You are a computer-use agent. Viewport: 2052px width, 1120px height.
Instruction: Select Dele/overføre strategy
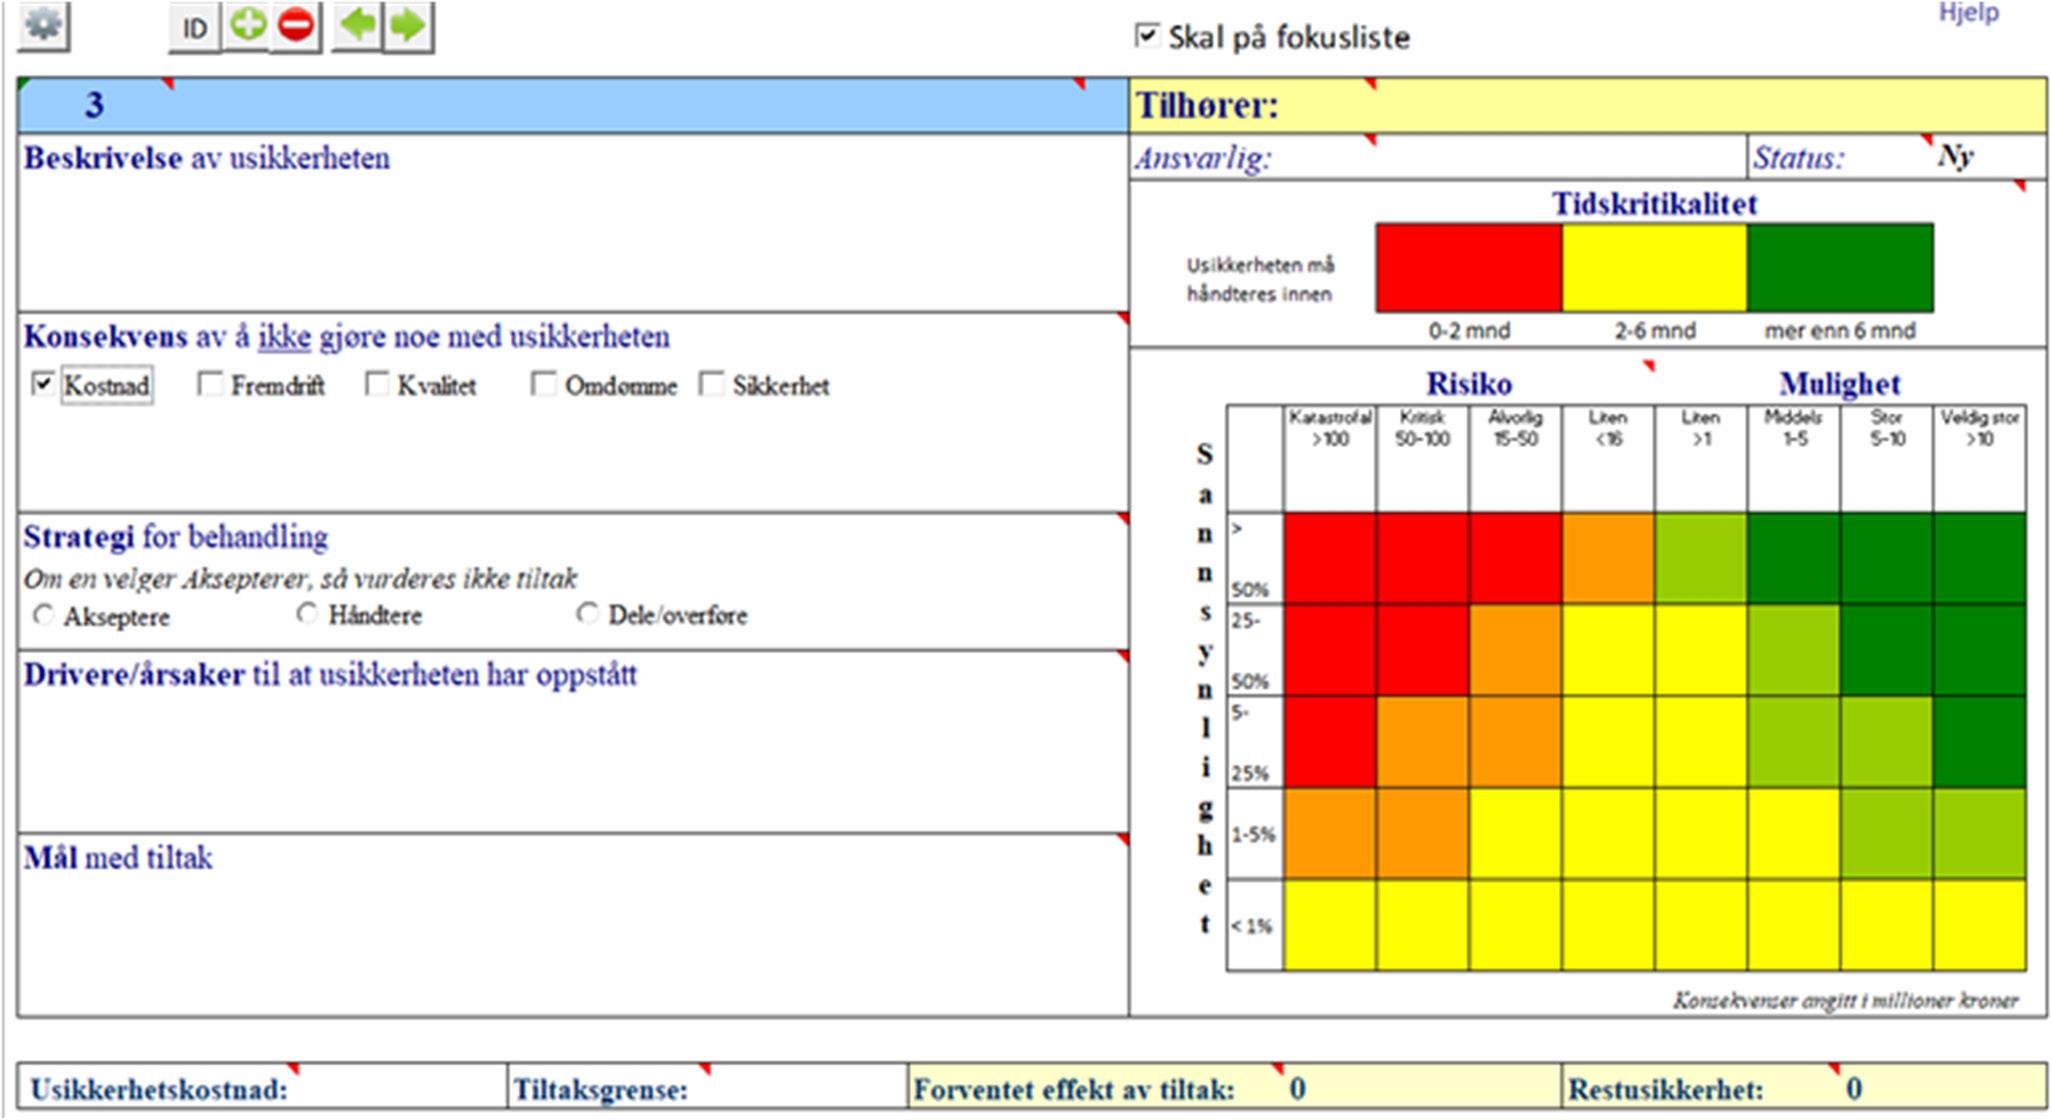point(587,614)
